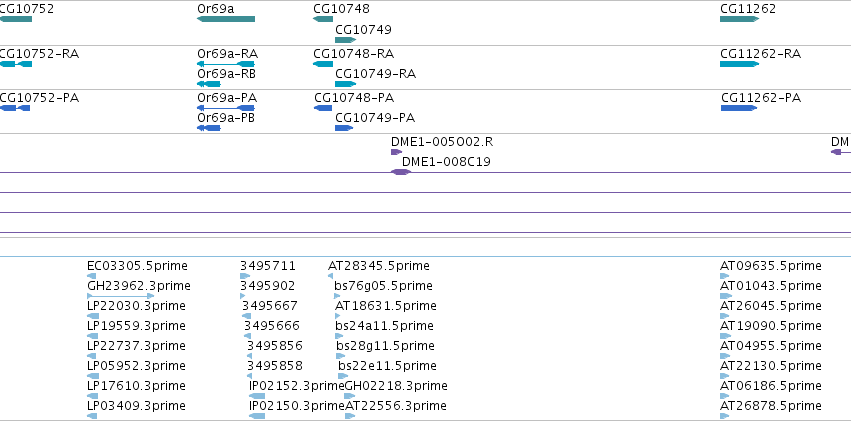
Task: Click the IP02152.3prime label
Action: [297, 386]
